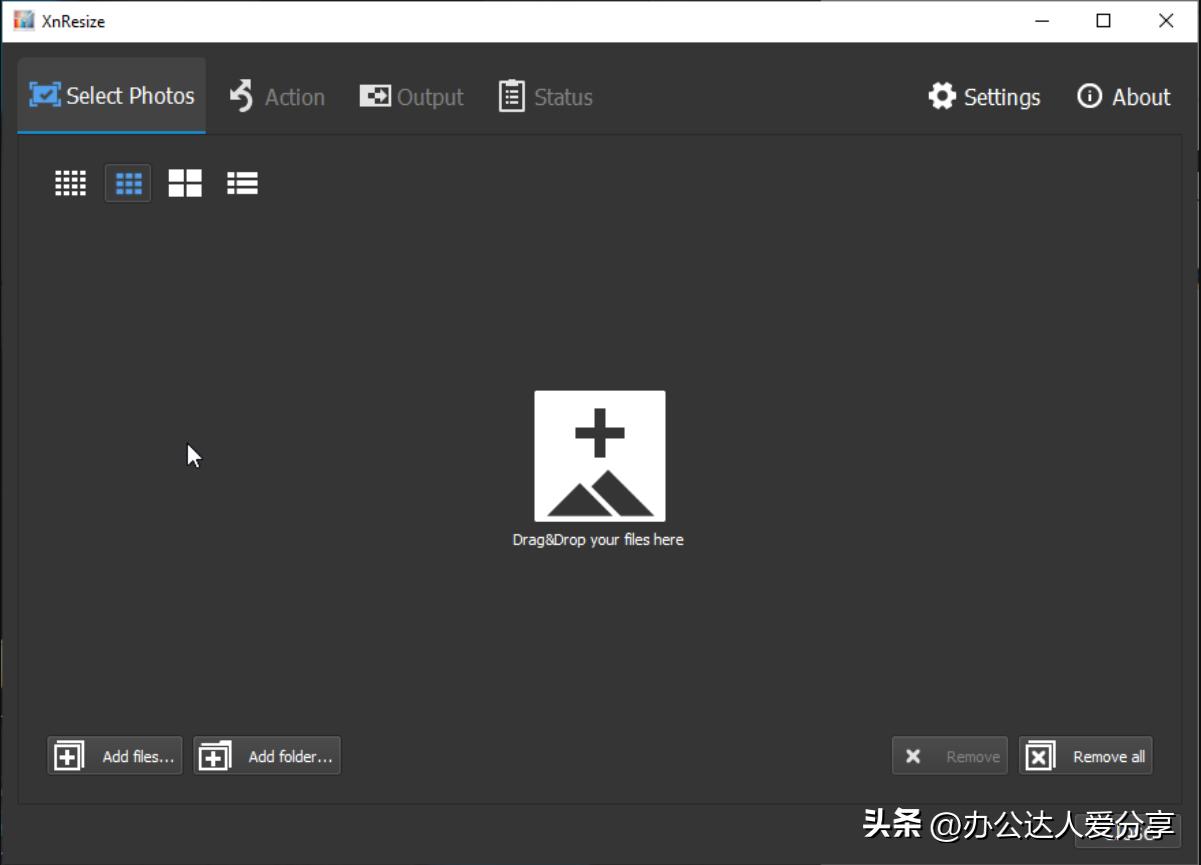Switch to small grid thumbnail view

click(x=70, y=183)
